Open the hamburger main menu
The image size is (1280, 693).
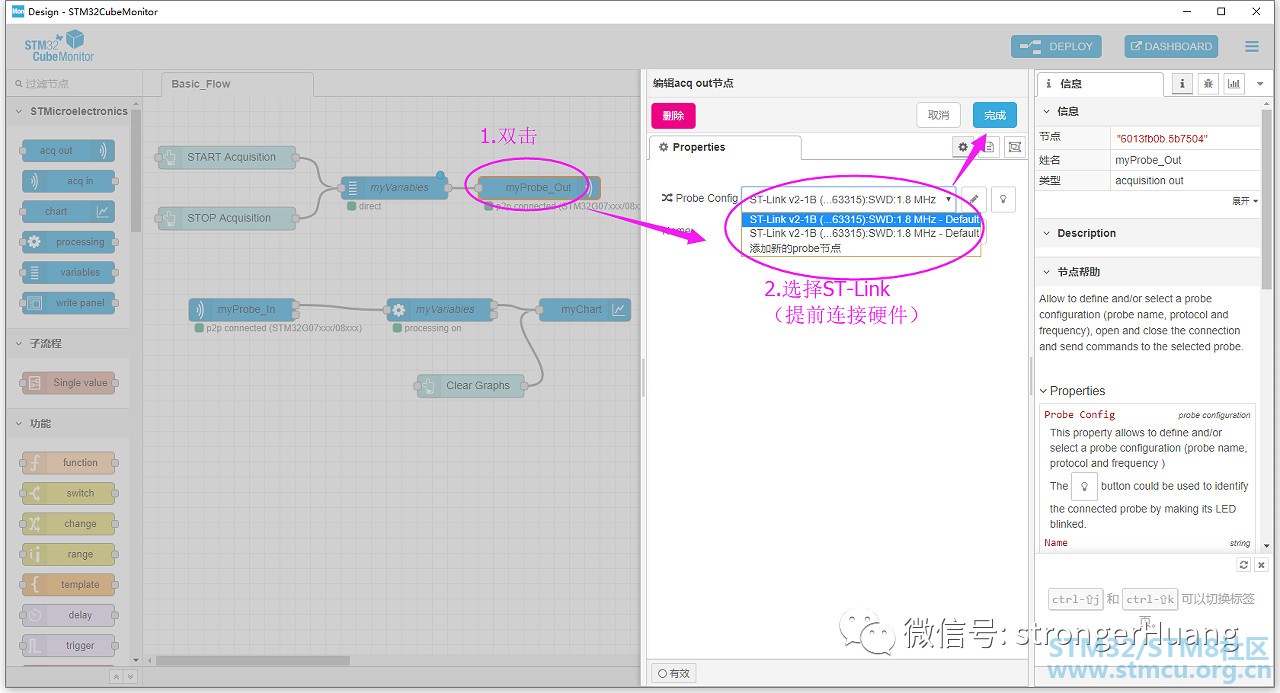click(1252, 46)
